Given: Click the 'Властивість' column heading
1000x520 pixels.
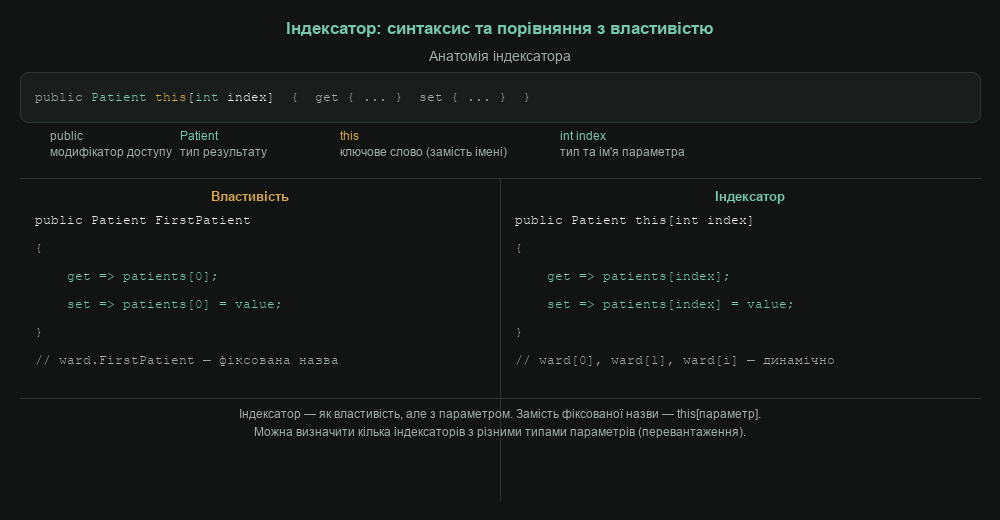Looking at the screenshot, I should [250, 197].
